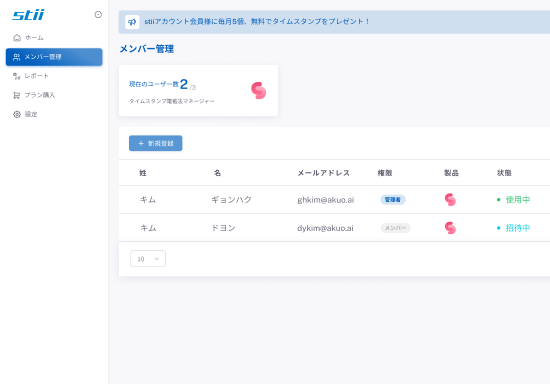Click product icon in dykim row

click(x=450, y=228)
